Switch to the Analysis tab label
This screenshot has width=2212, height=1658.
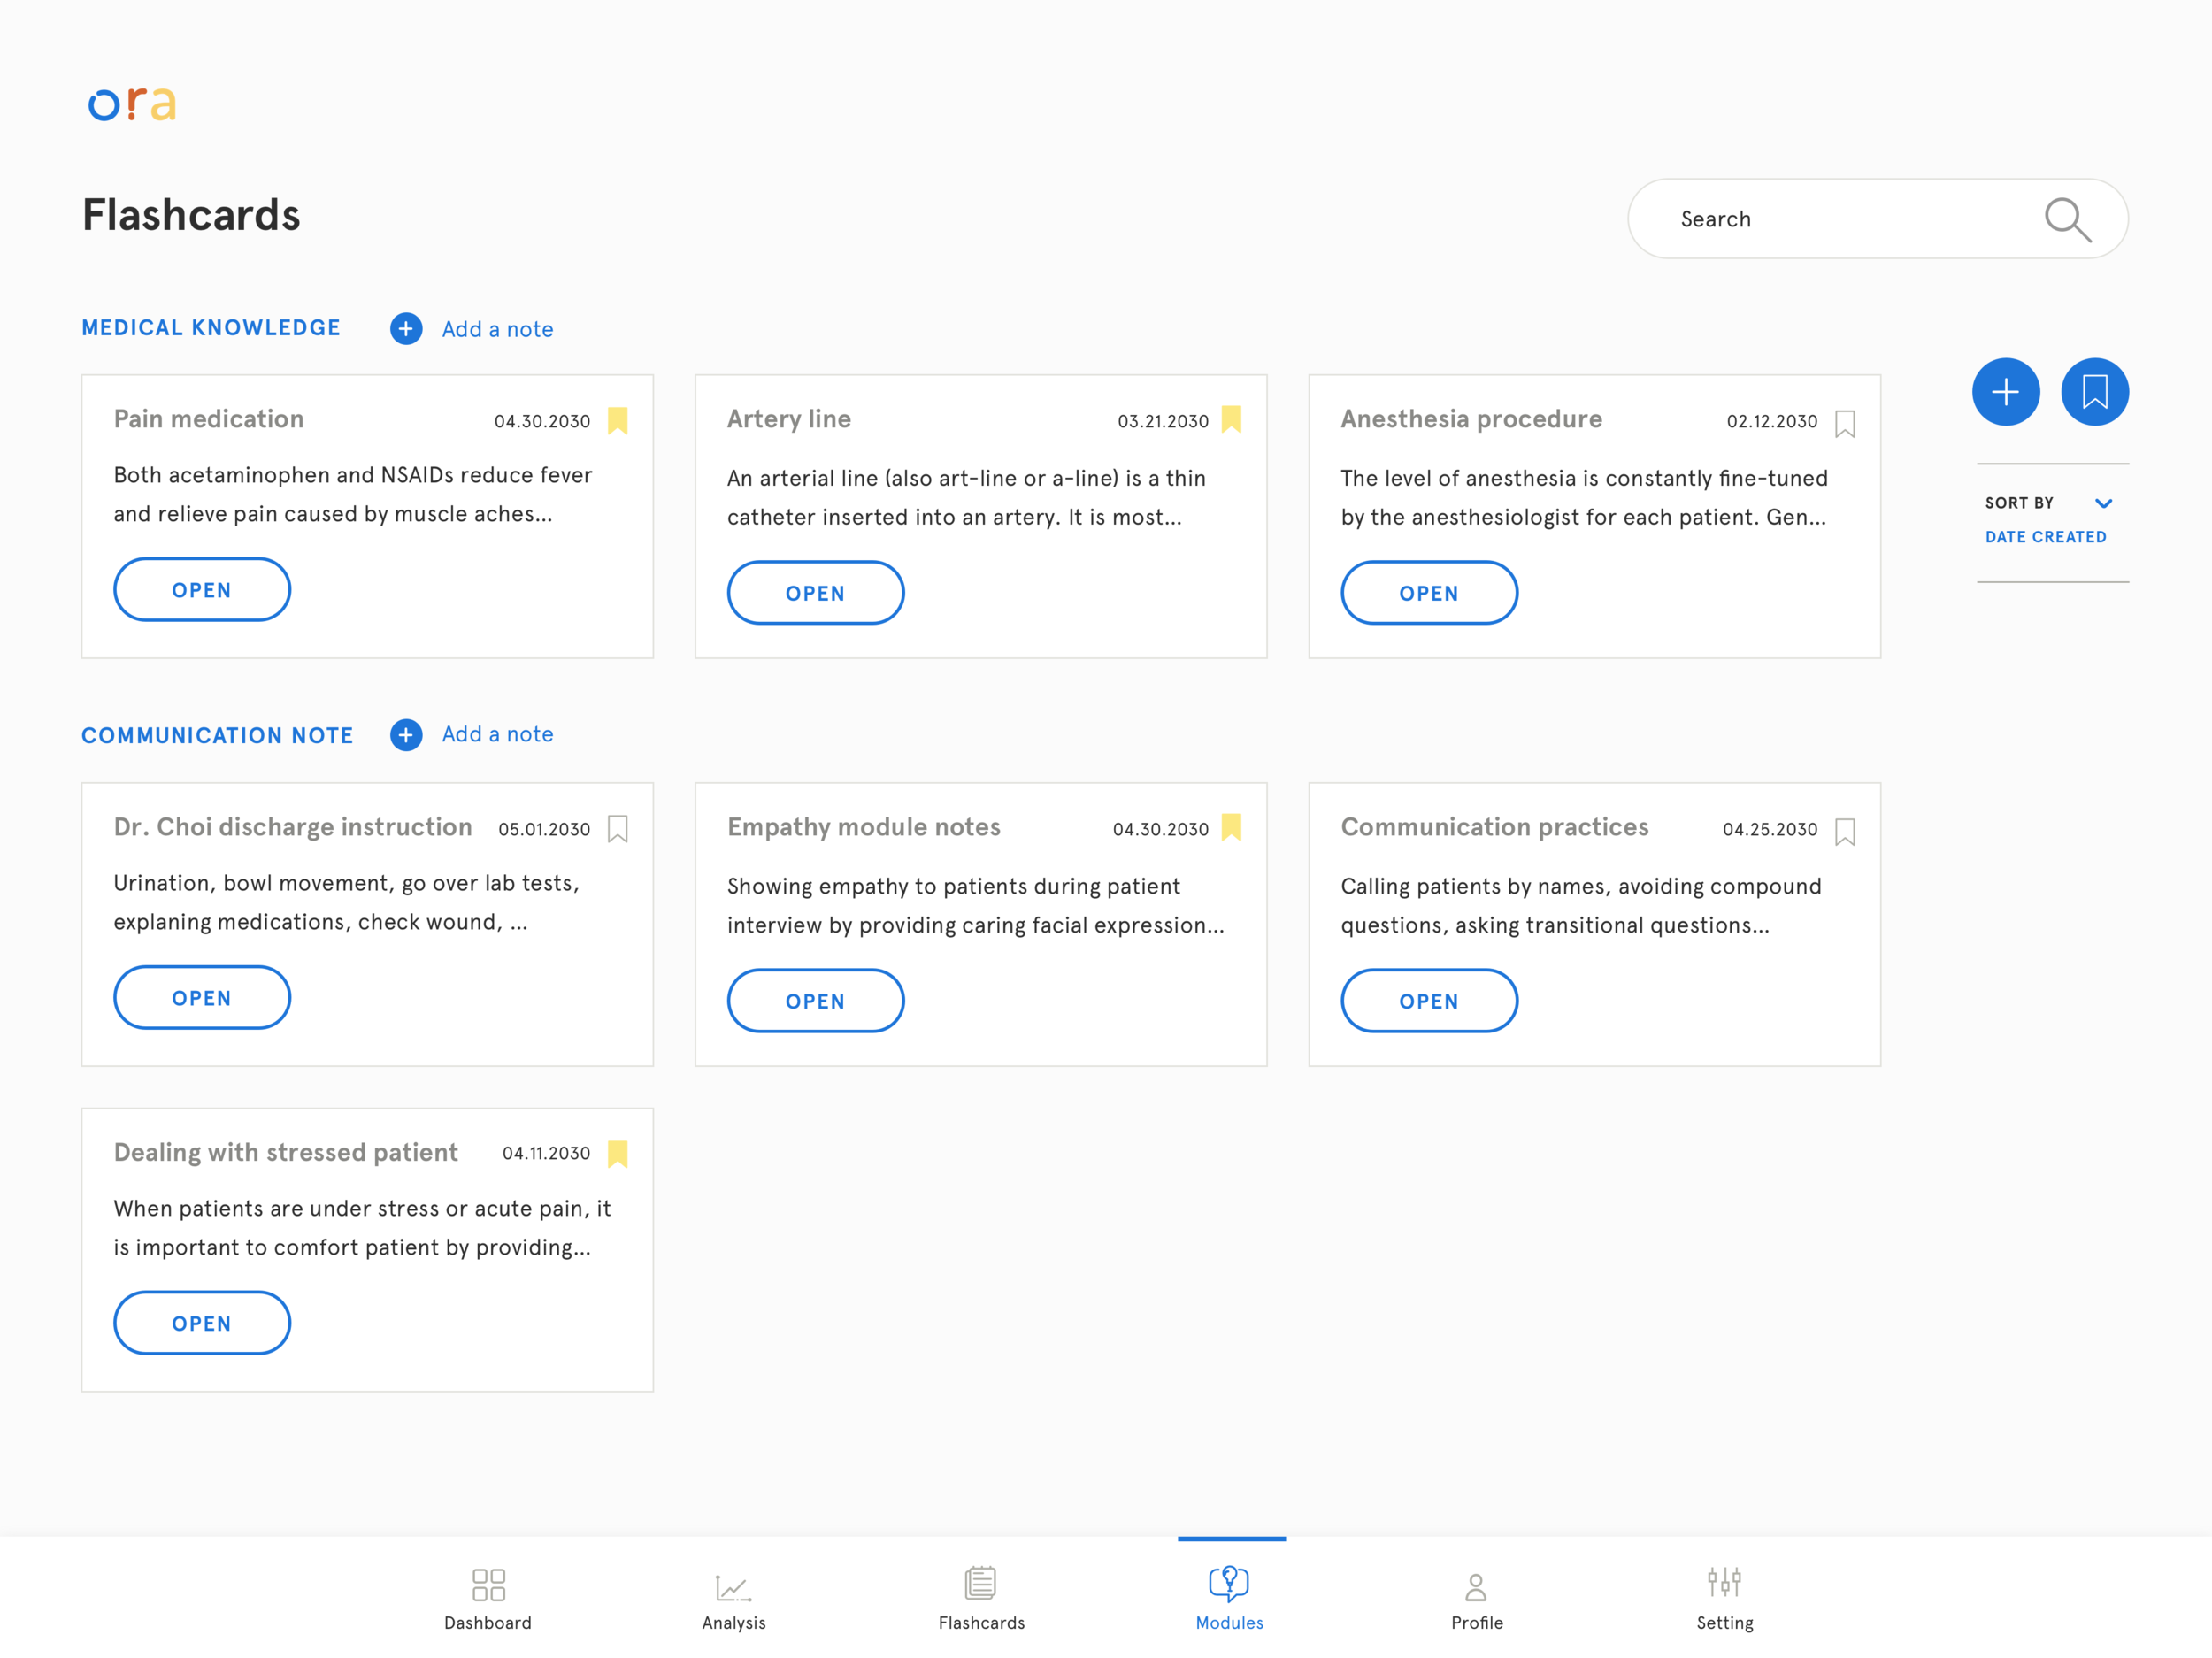[733, 1623]
